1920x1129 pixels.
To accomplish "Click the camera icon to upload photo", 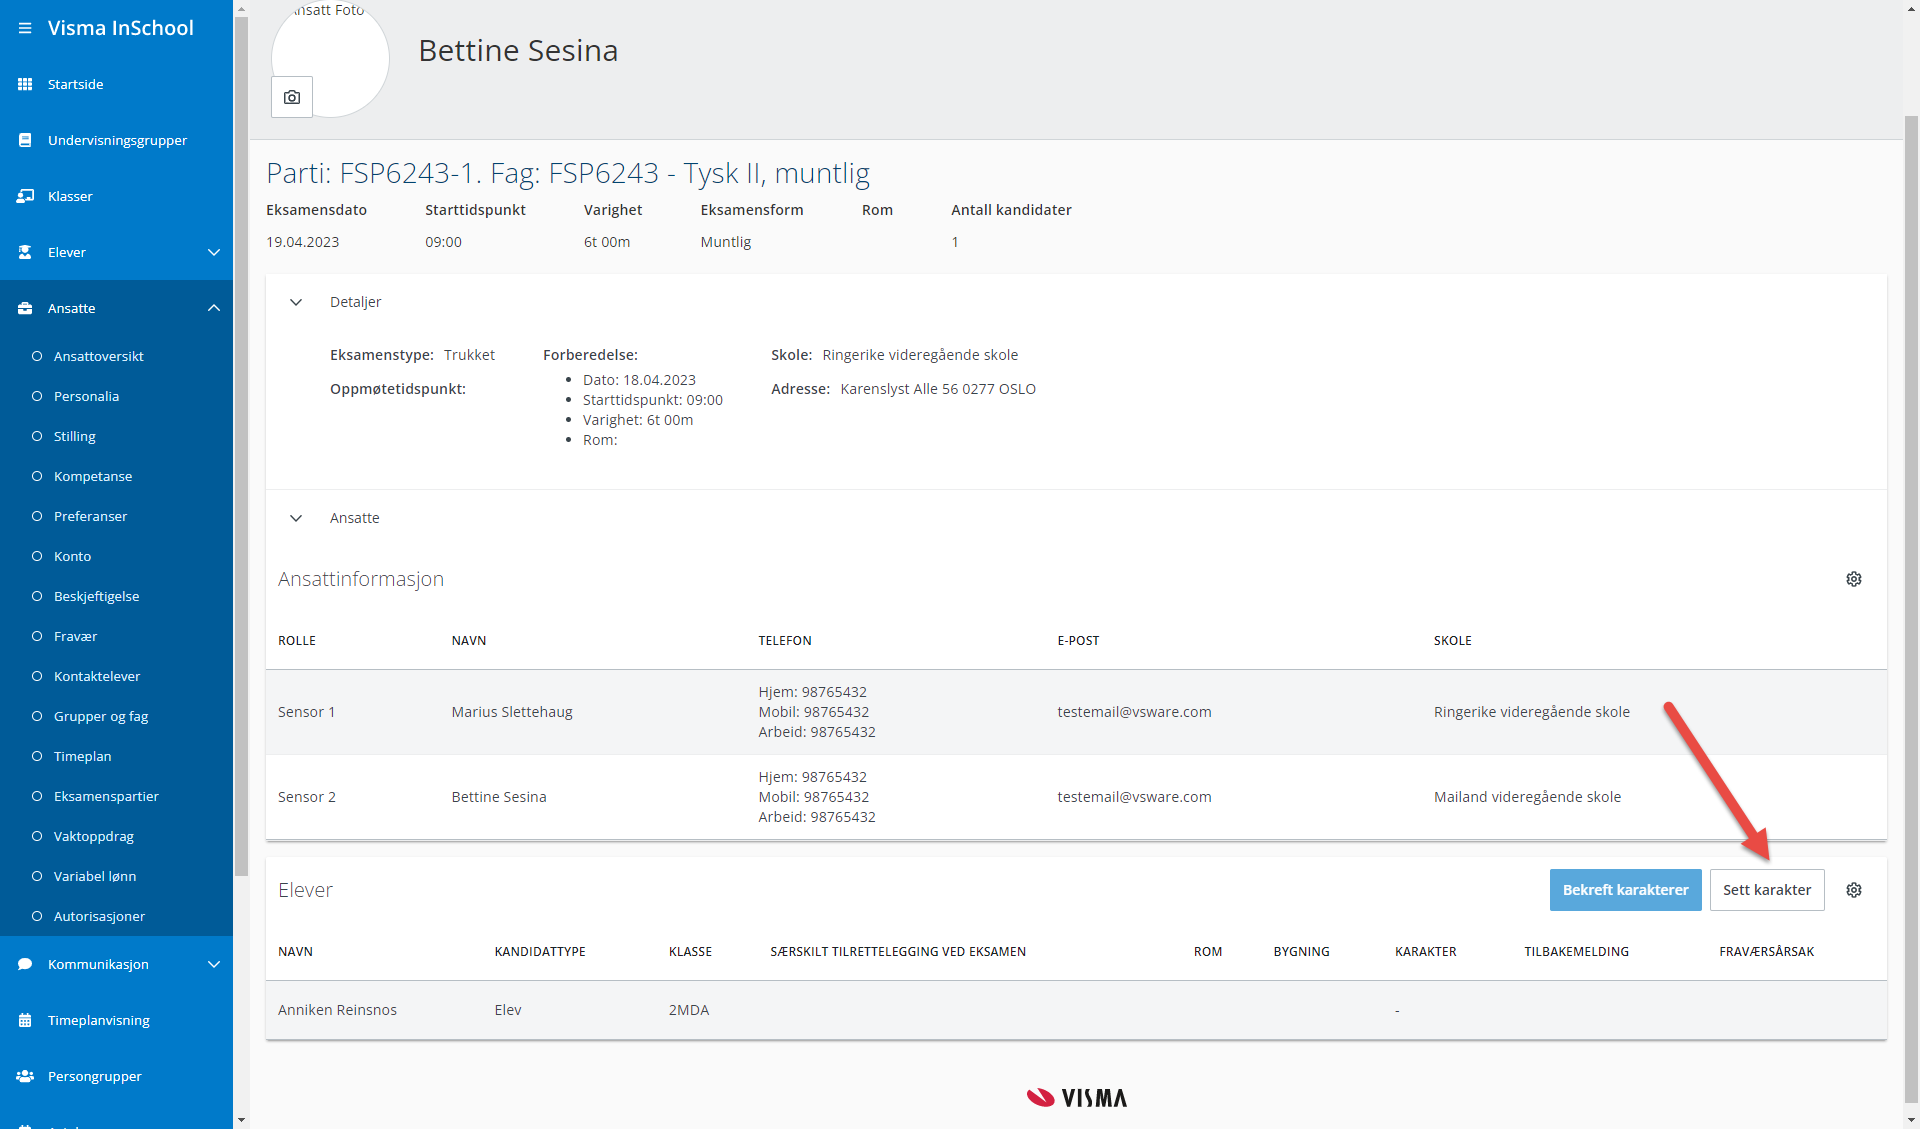I will tap(292, 97).
